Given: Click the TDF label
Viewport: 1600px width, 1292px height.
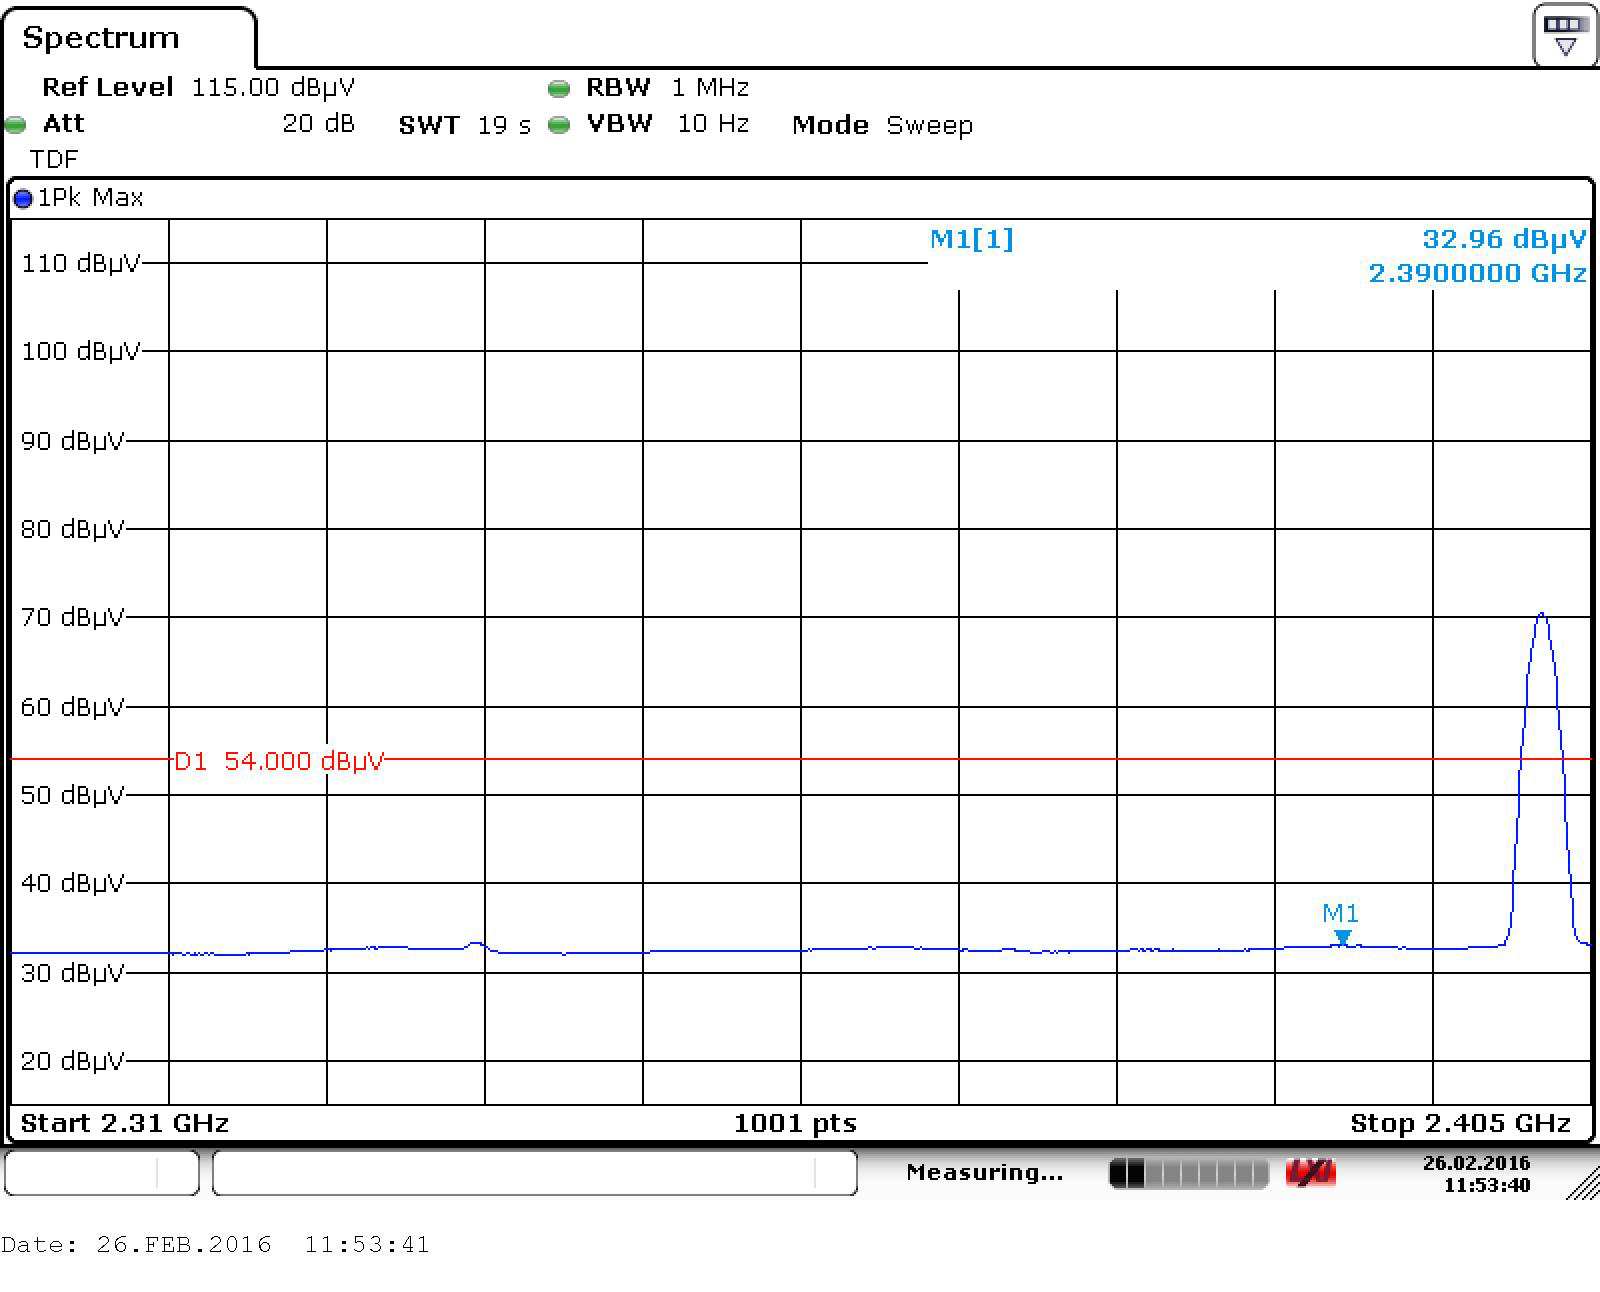Looking at the screenshot, I should (x=54, y=159).
